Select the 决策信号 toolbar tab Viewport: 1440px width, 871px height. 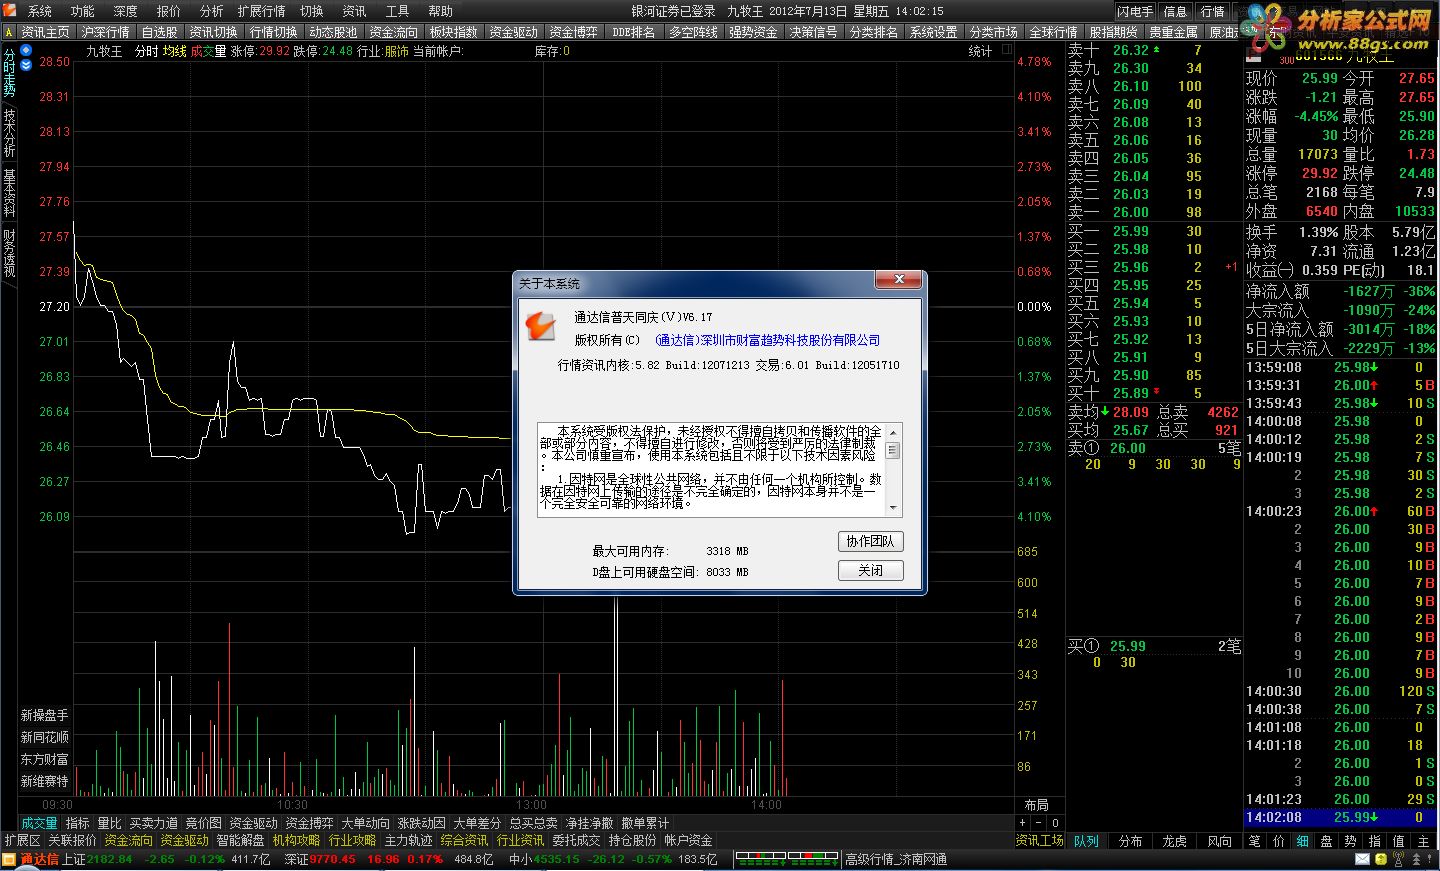[814, 32]
